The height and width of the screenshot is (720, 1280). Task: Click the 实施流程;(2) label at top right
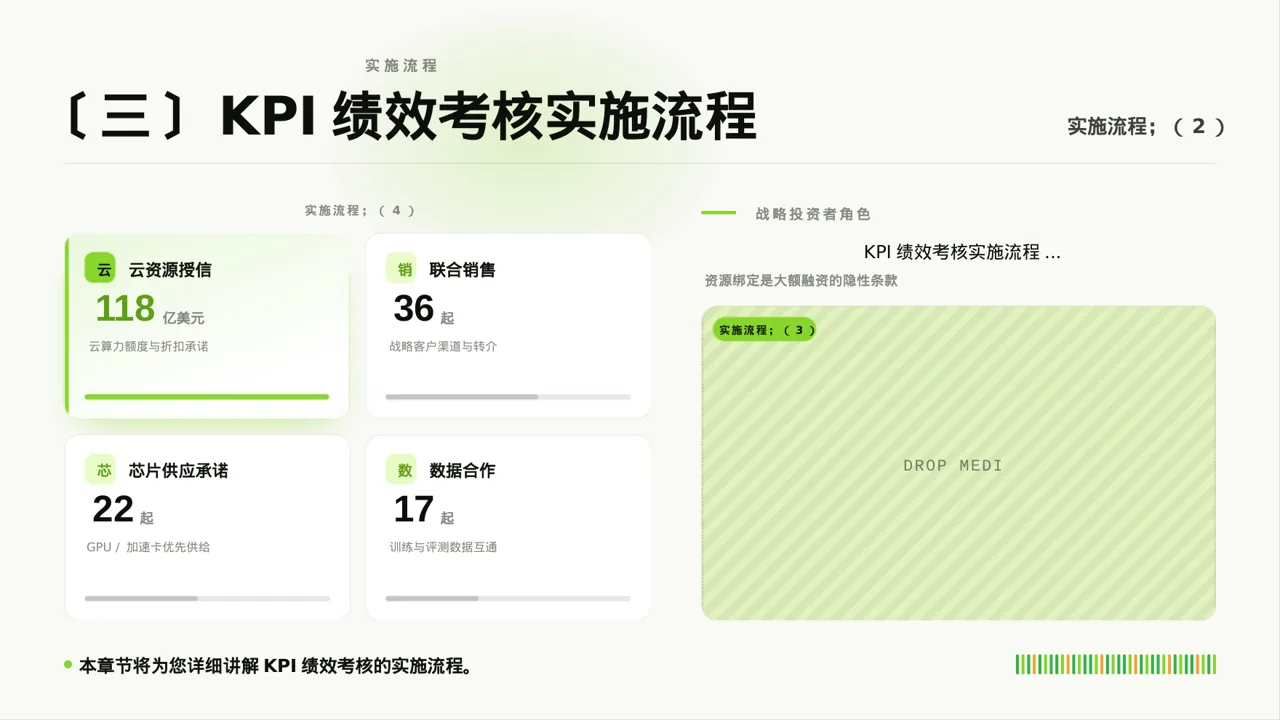pyautogui.click(x=1146, y=127)
